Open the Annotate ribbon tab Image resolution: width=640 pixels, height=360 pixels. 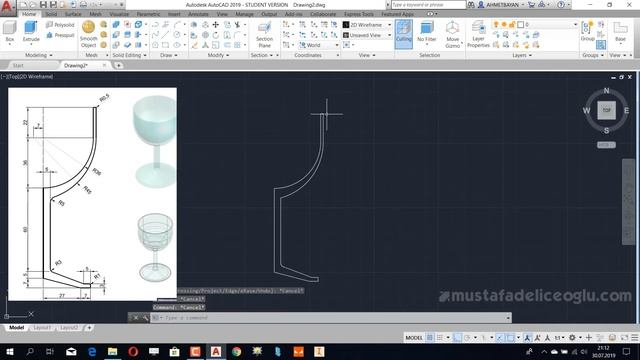pos(198,14)
